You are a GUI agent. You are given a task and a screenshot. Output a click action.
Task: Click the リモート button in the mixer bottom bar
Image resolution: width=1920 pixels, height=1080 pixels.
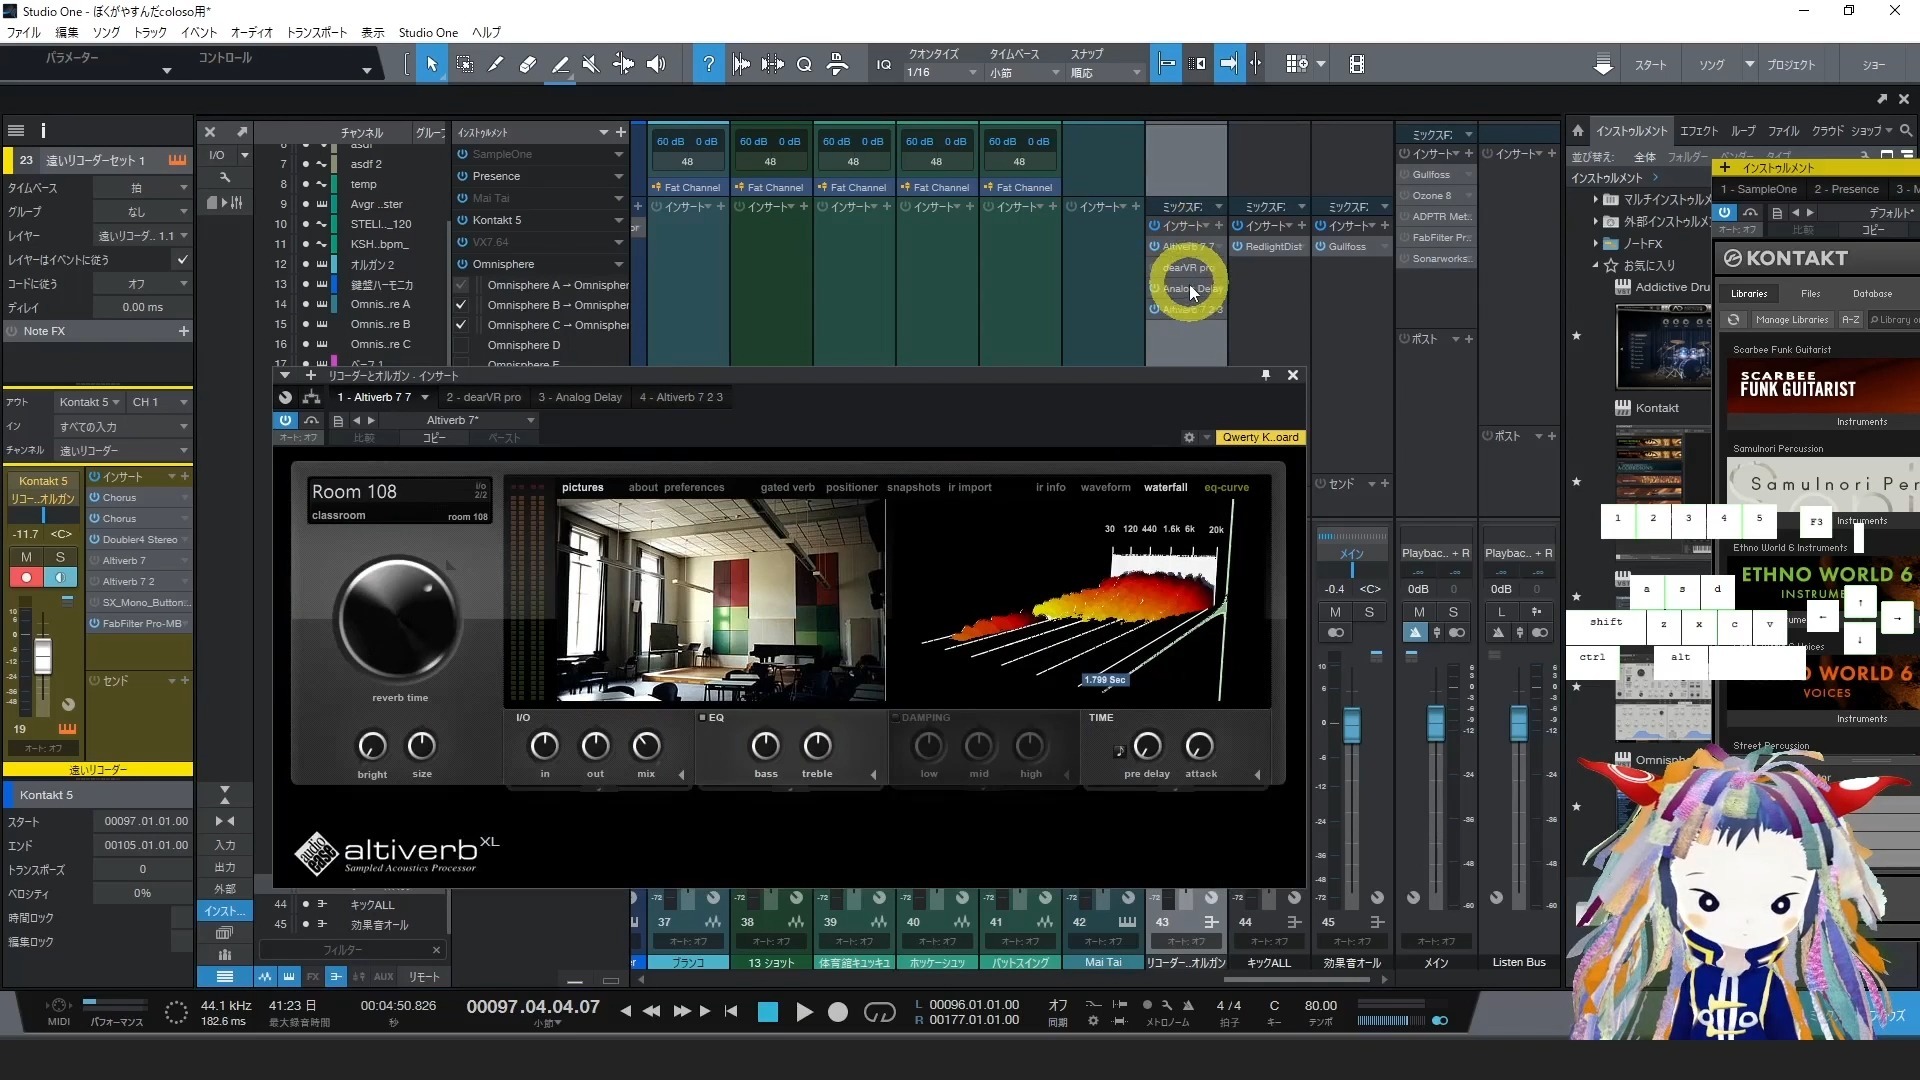424,976
